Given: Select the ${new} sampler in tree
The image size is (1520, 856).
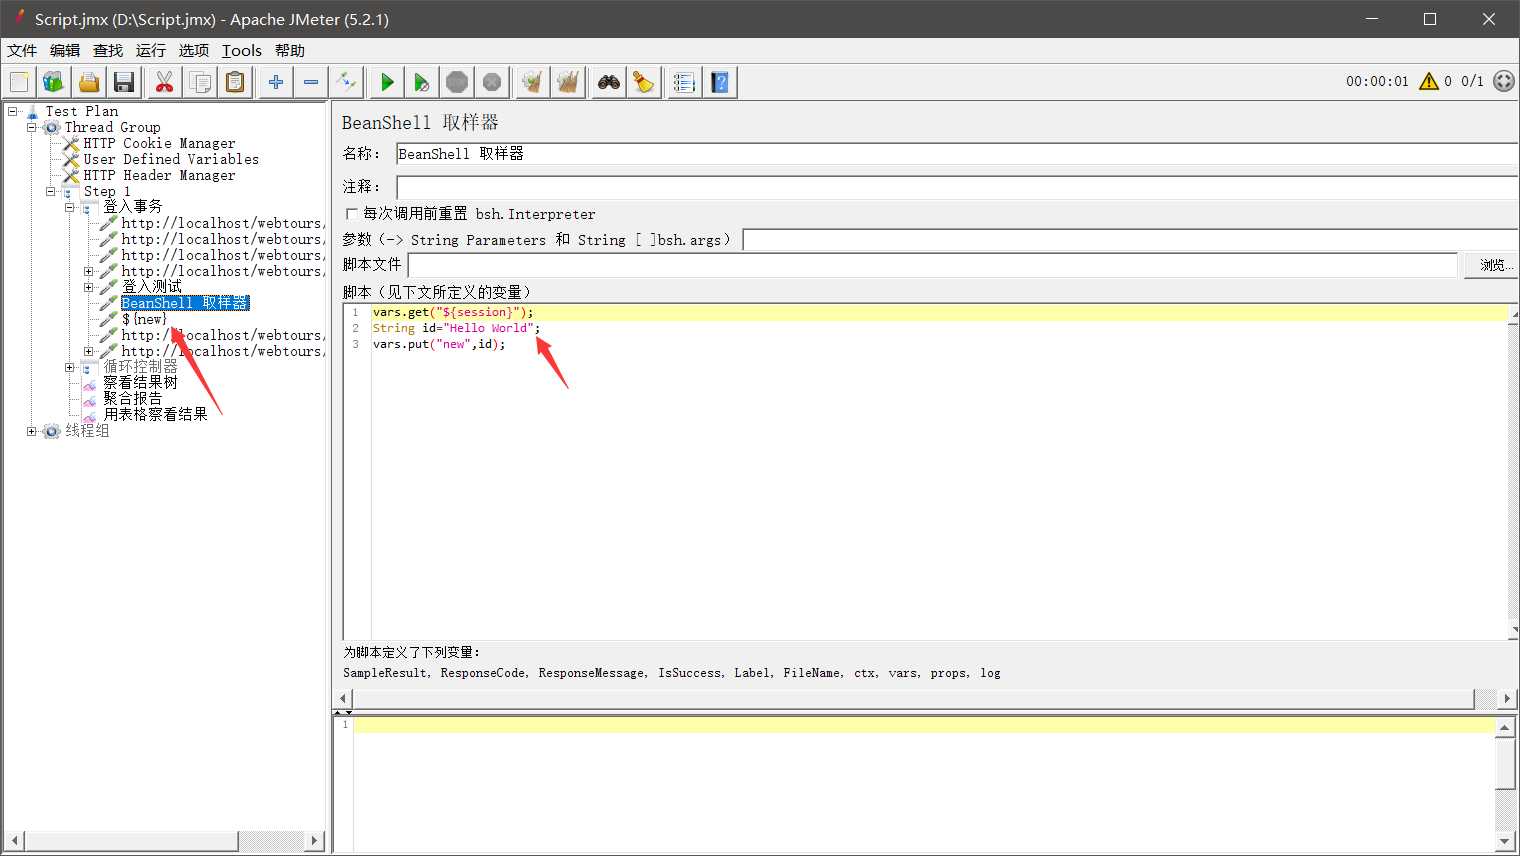Looking at the screenshot, I should pyautogui.click(x=144, y=319).
